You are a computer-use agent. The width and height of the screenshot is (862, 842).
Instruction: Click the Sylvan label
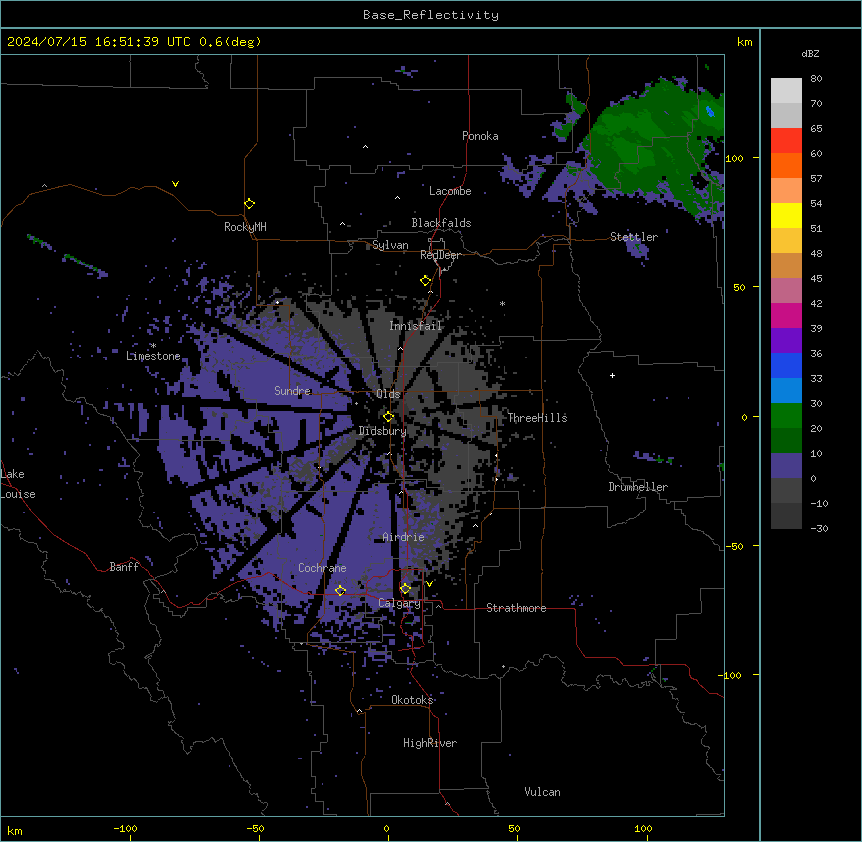coord(390,245)
